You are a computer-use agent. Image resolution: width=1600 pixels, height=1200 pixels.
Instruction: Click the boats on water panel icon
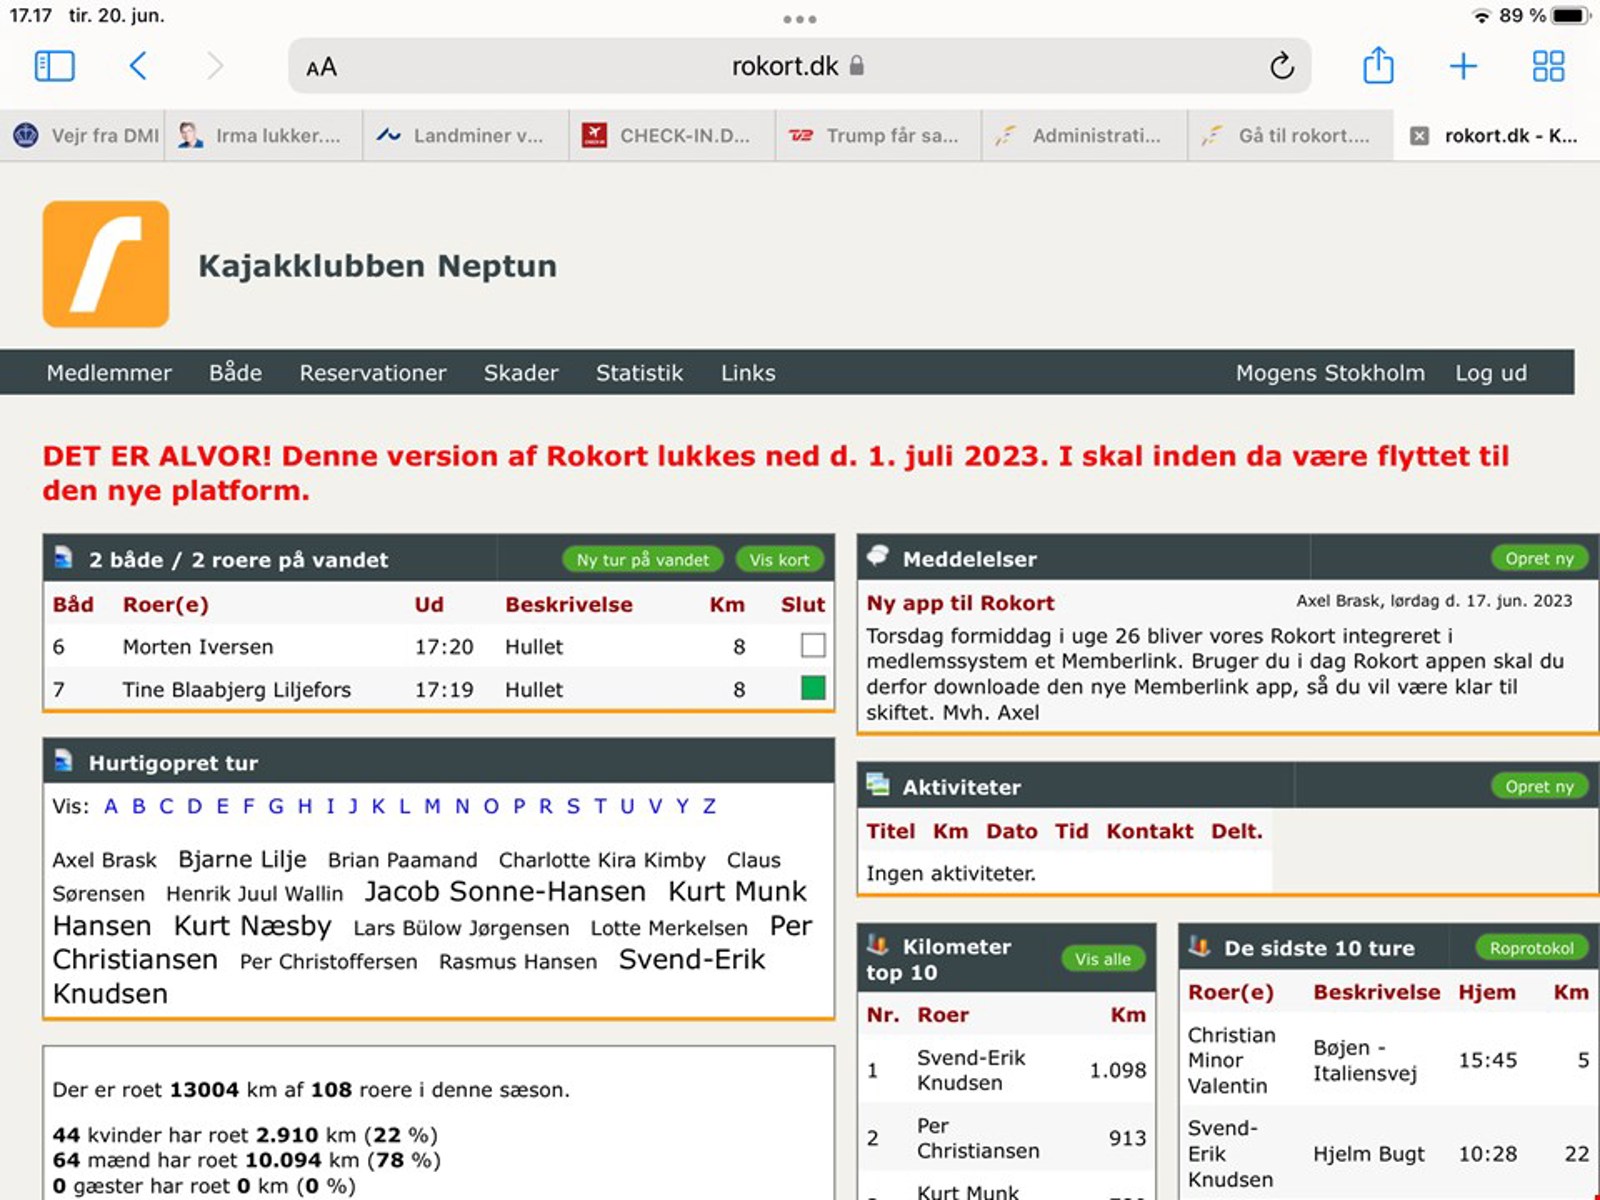pos(63,557)
